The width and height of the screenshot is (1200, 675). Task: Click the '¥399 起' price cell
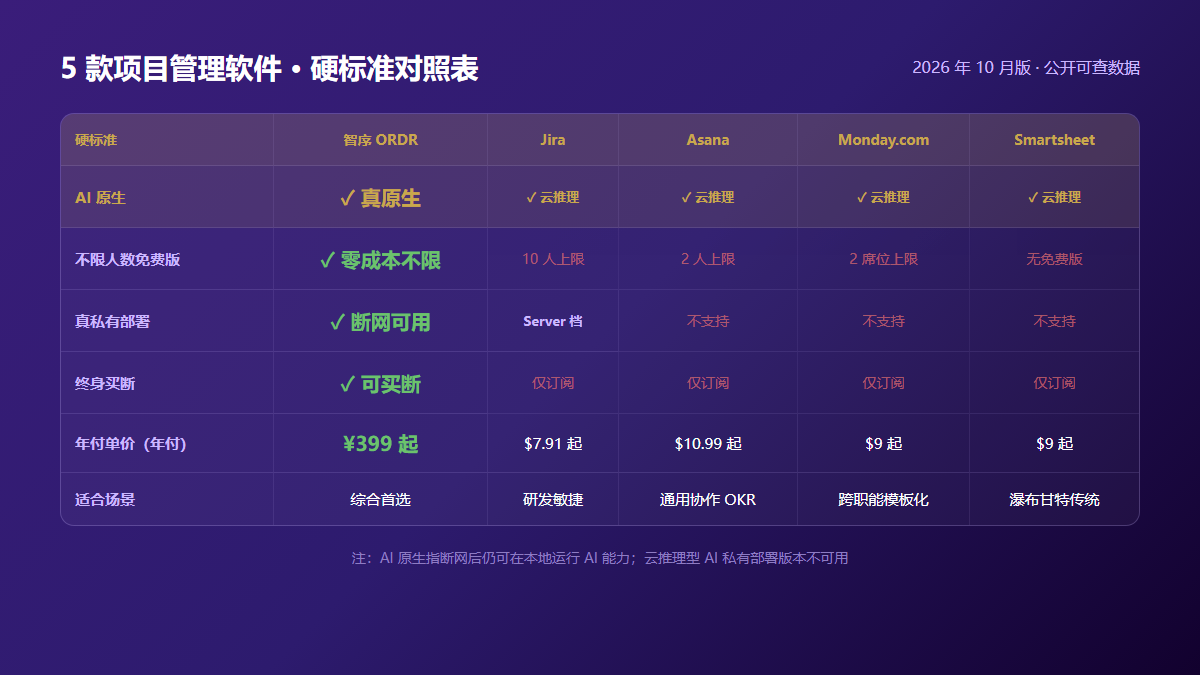coord(380,444)
